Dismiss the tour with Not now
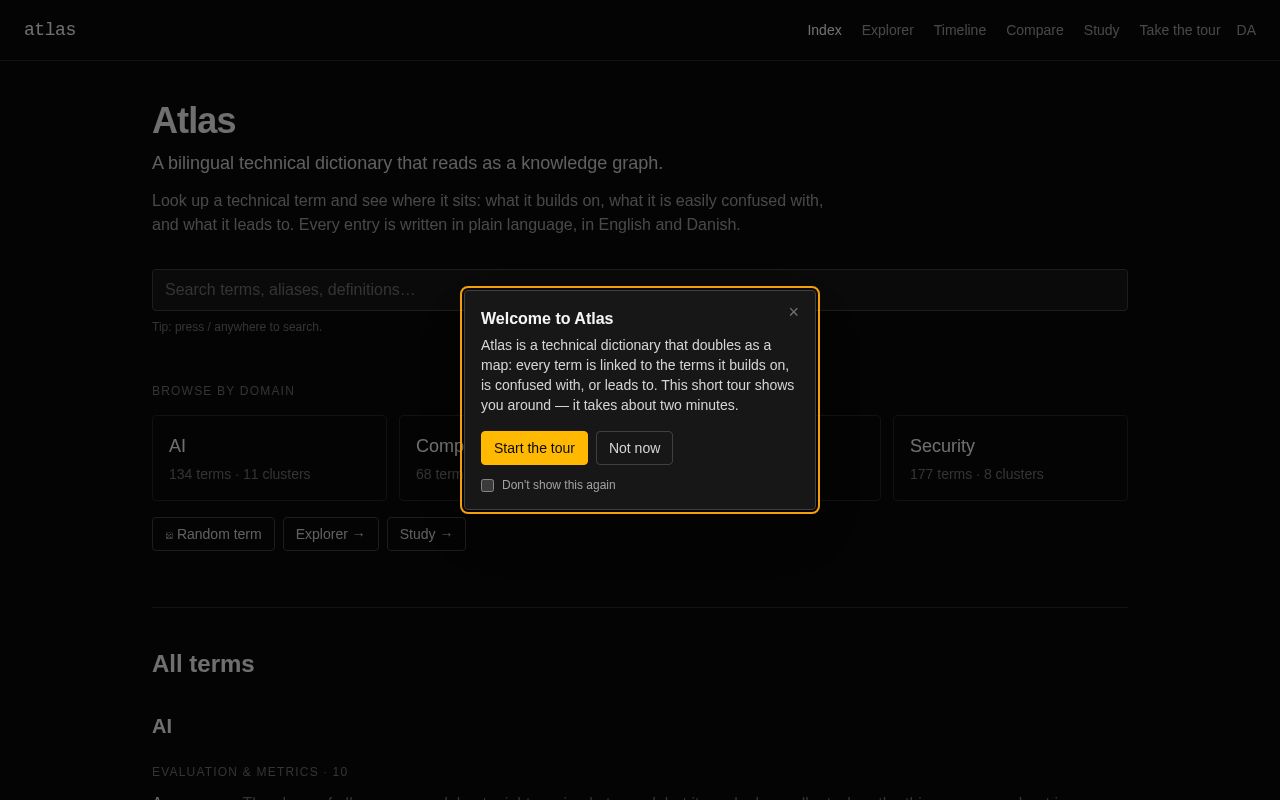Screen dimensions: 1280x800 pos(634,448)
